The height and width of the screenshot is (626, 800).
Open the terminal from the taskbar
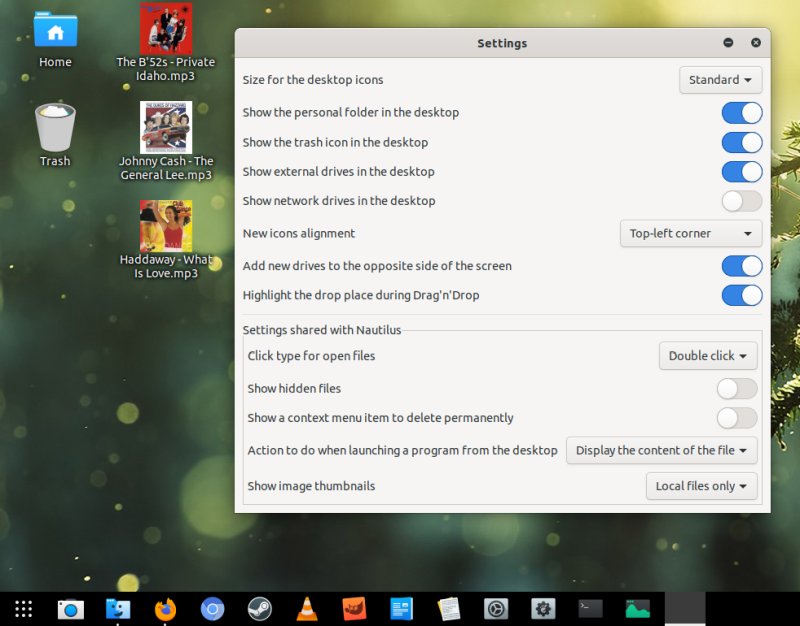(590, 608)
